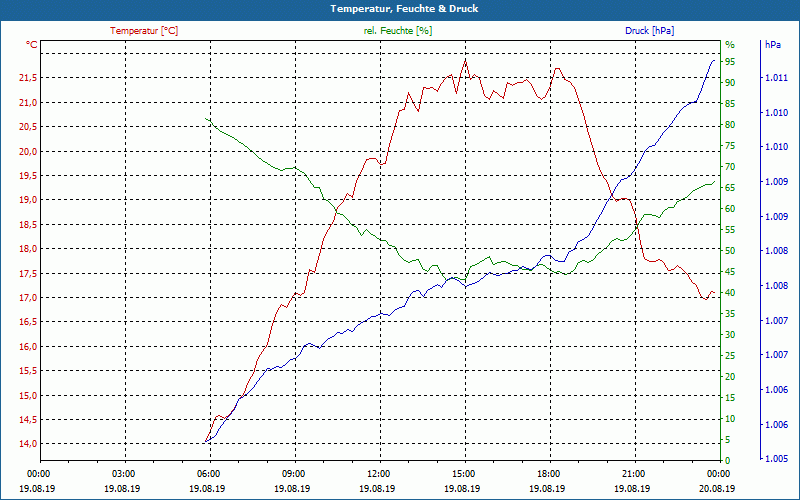Image resolution: width=800 pixels, height=500 pixels.
Task: Click the blue "1.005" pressure axis value
Action: click(x=776, y=459)
